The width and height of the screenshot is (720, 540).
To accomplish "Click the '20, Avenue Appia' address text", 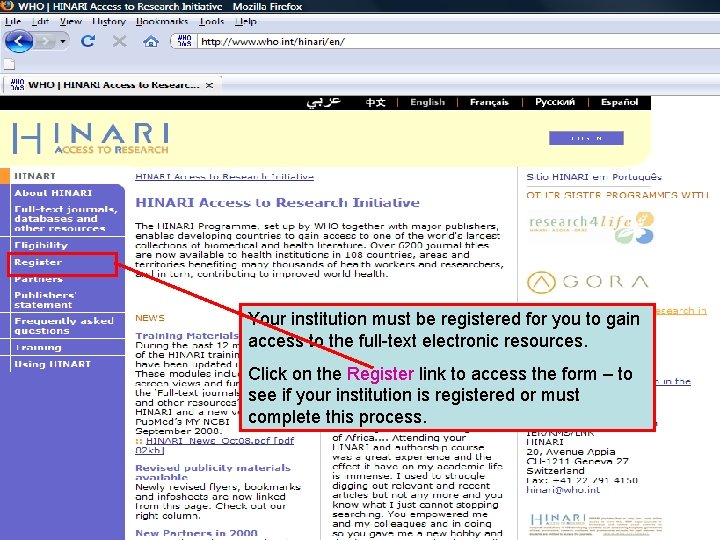I will tap(571, 451).
